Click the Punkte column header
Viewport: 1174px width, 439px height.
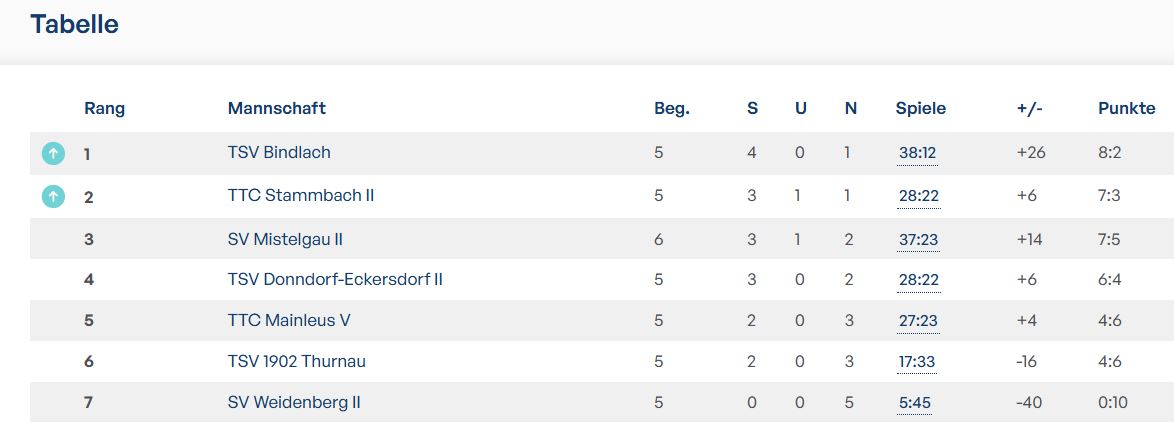pyautogui.click(x=1126, y=109)
